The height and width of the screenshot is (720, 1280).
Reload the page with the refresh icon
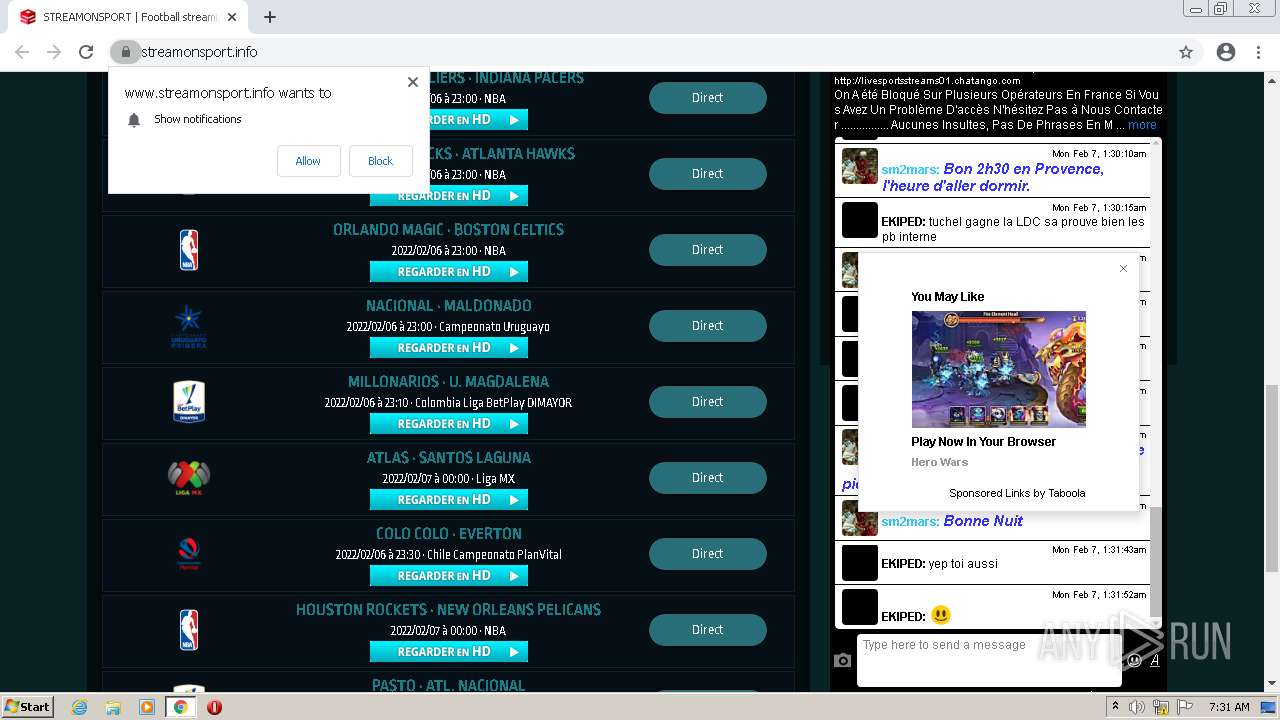tap(86, 52)
